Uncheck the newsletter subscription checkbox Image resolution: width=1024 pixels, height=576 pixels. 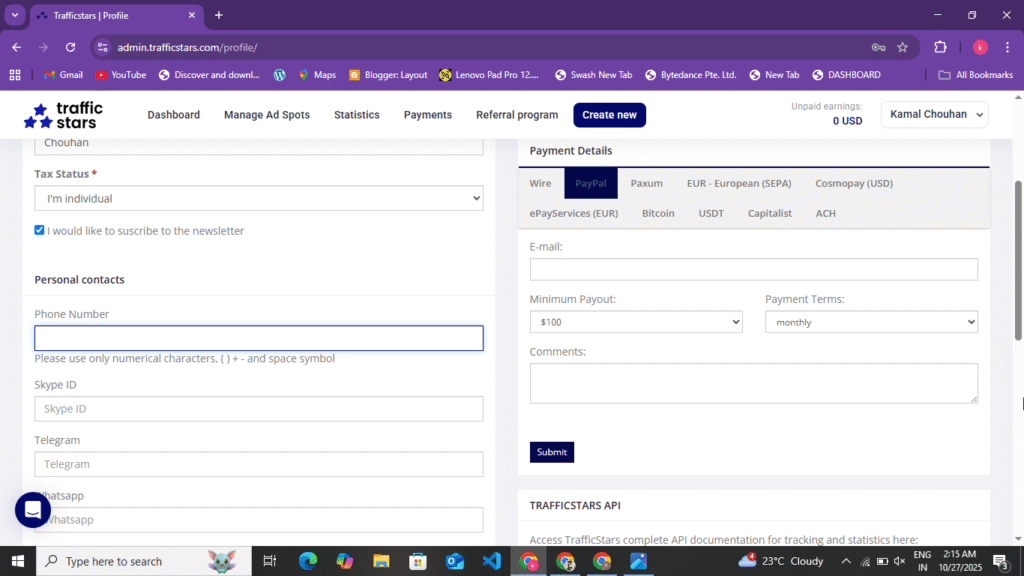coord(39,230)
